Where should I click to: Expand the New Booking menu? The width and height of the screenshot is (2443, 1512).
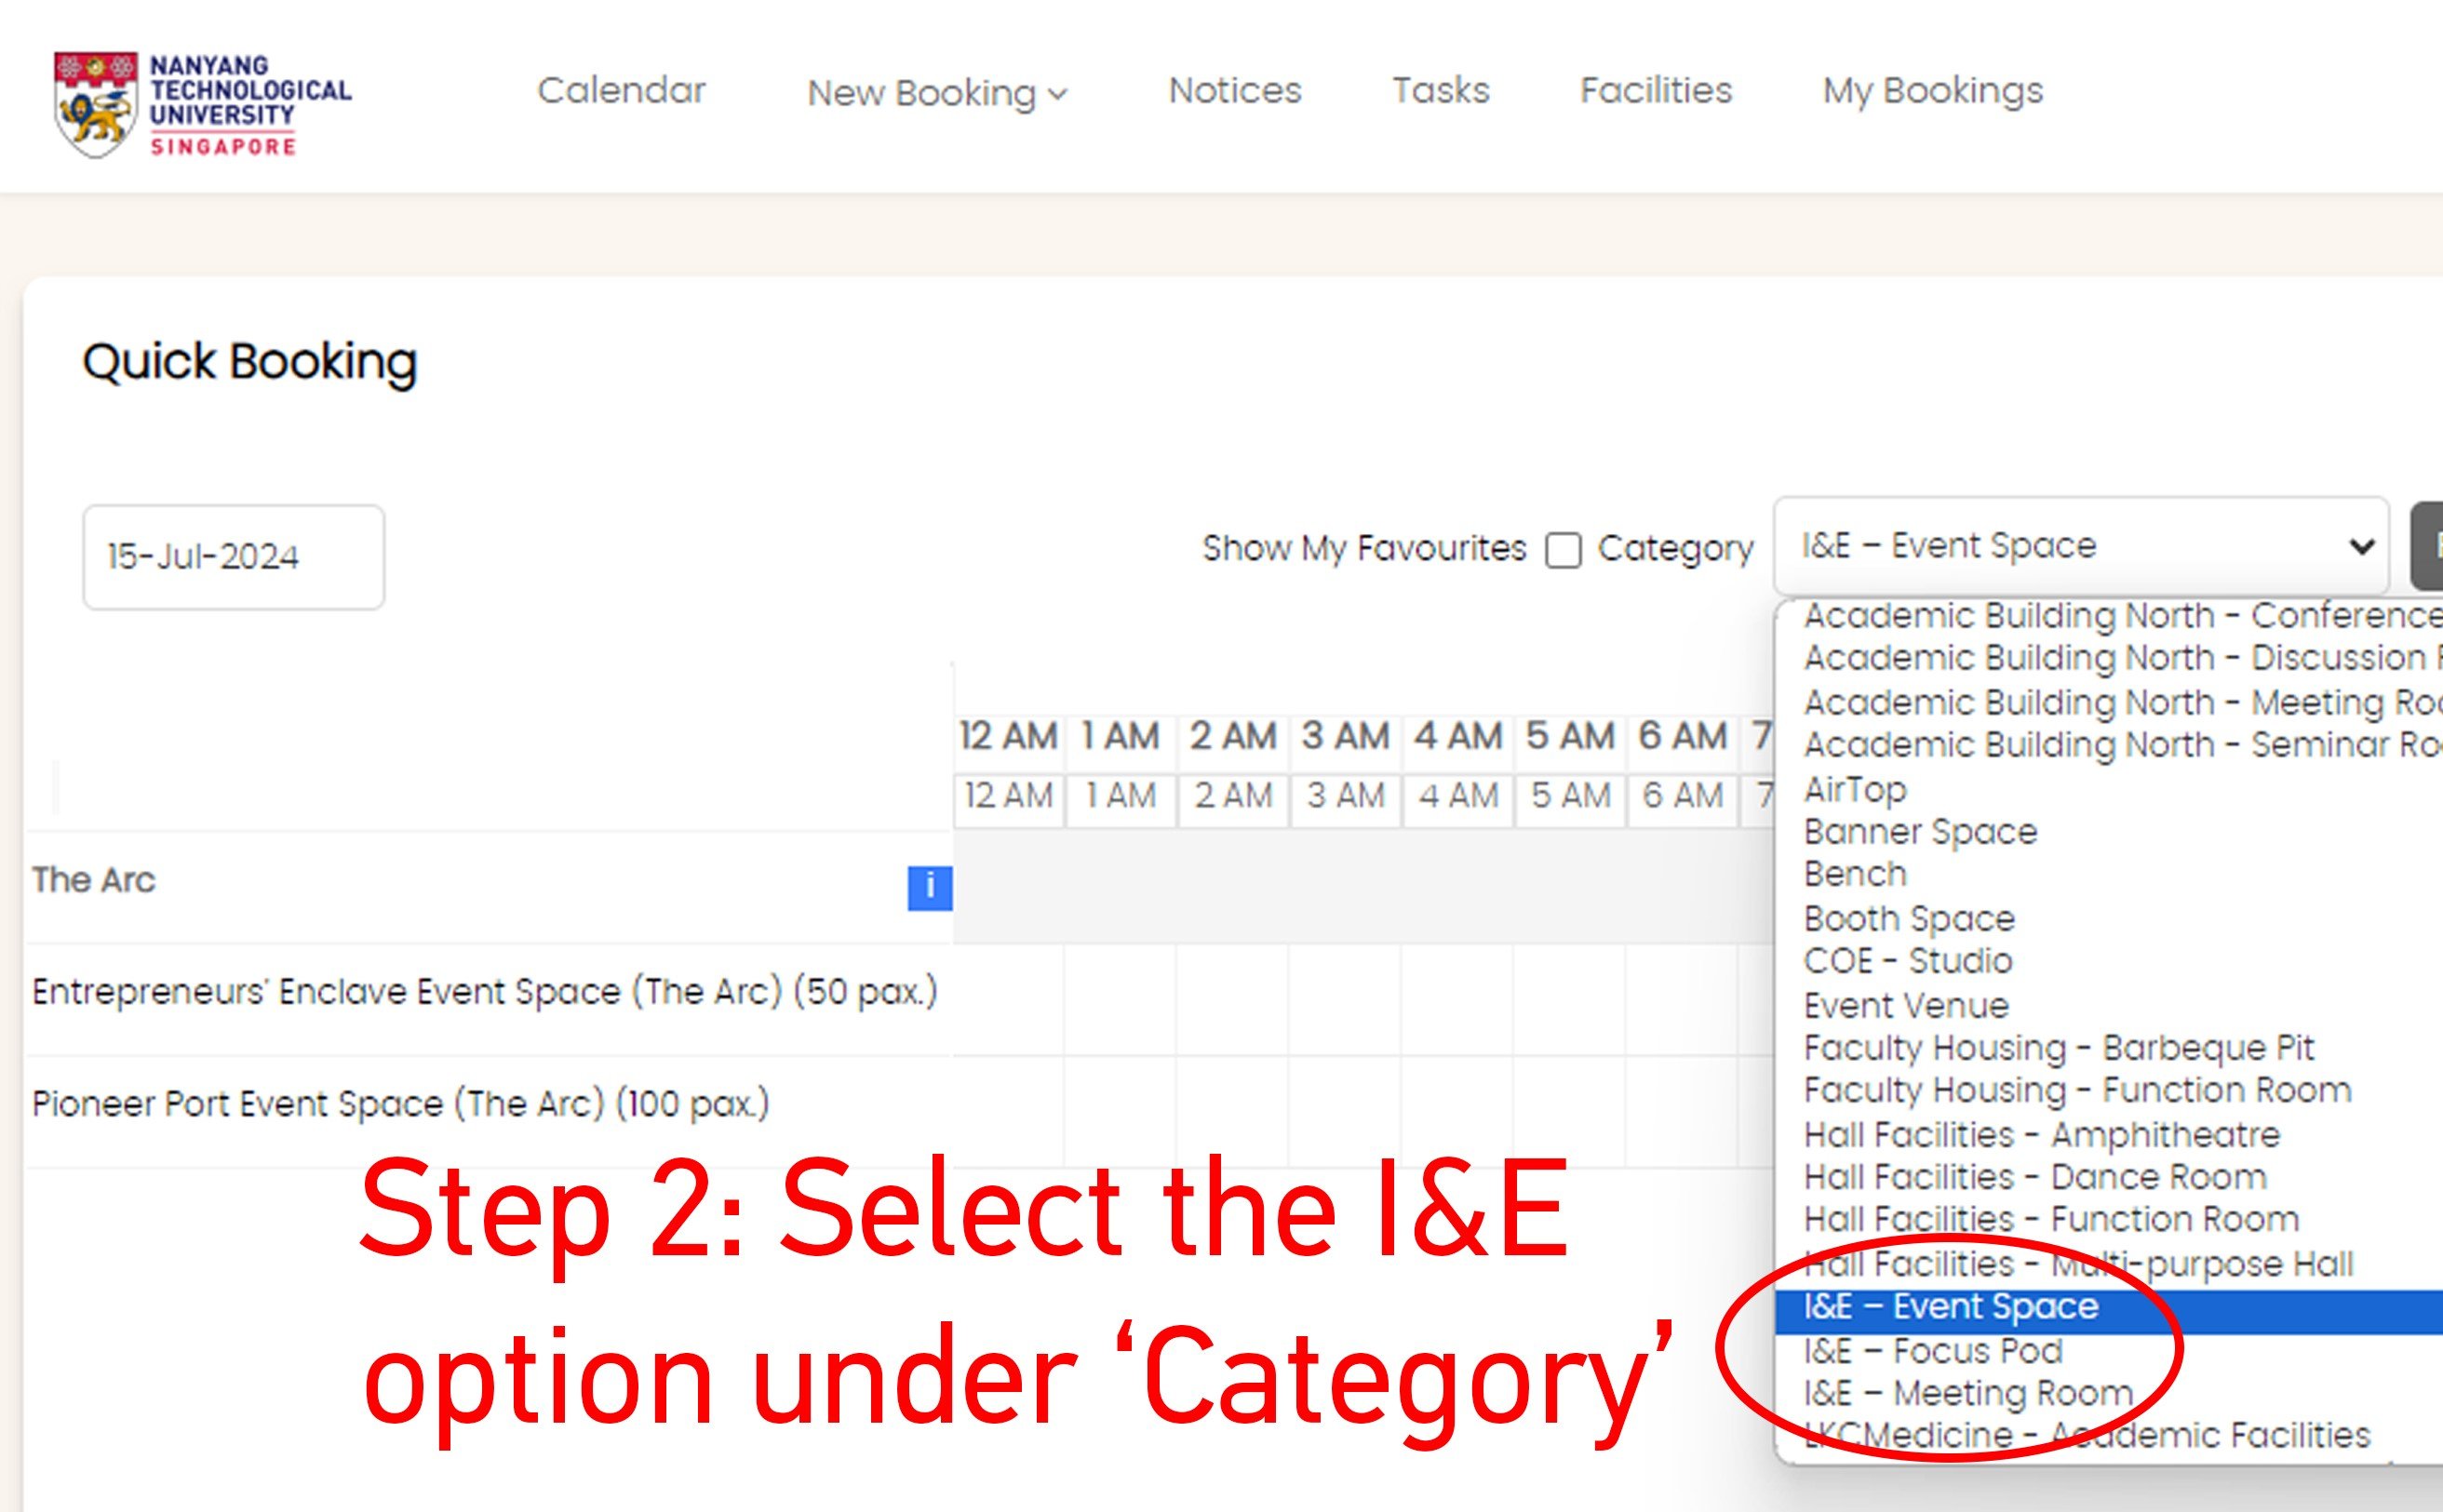(x=937, y=93)
